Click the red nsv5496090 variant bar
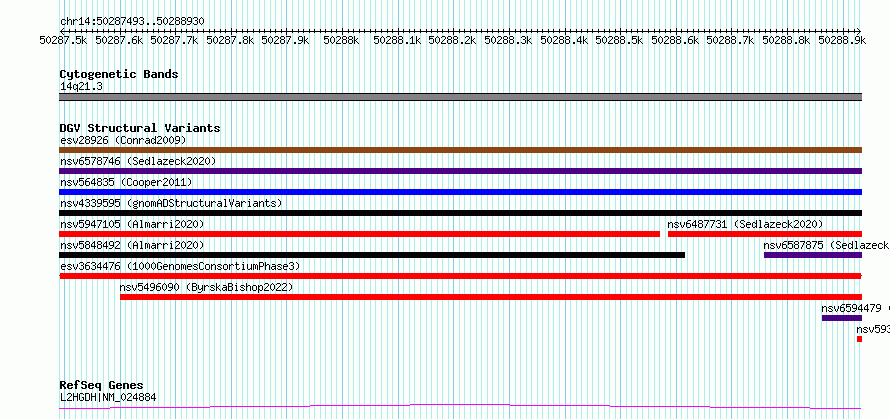This screenshot has width=890, height=419. click(x=491, y=297)
